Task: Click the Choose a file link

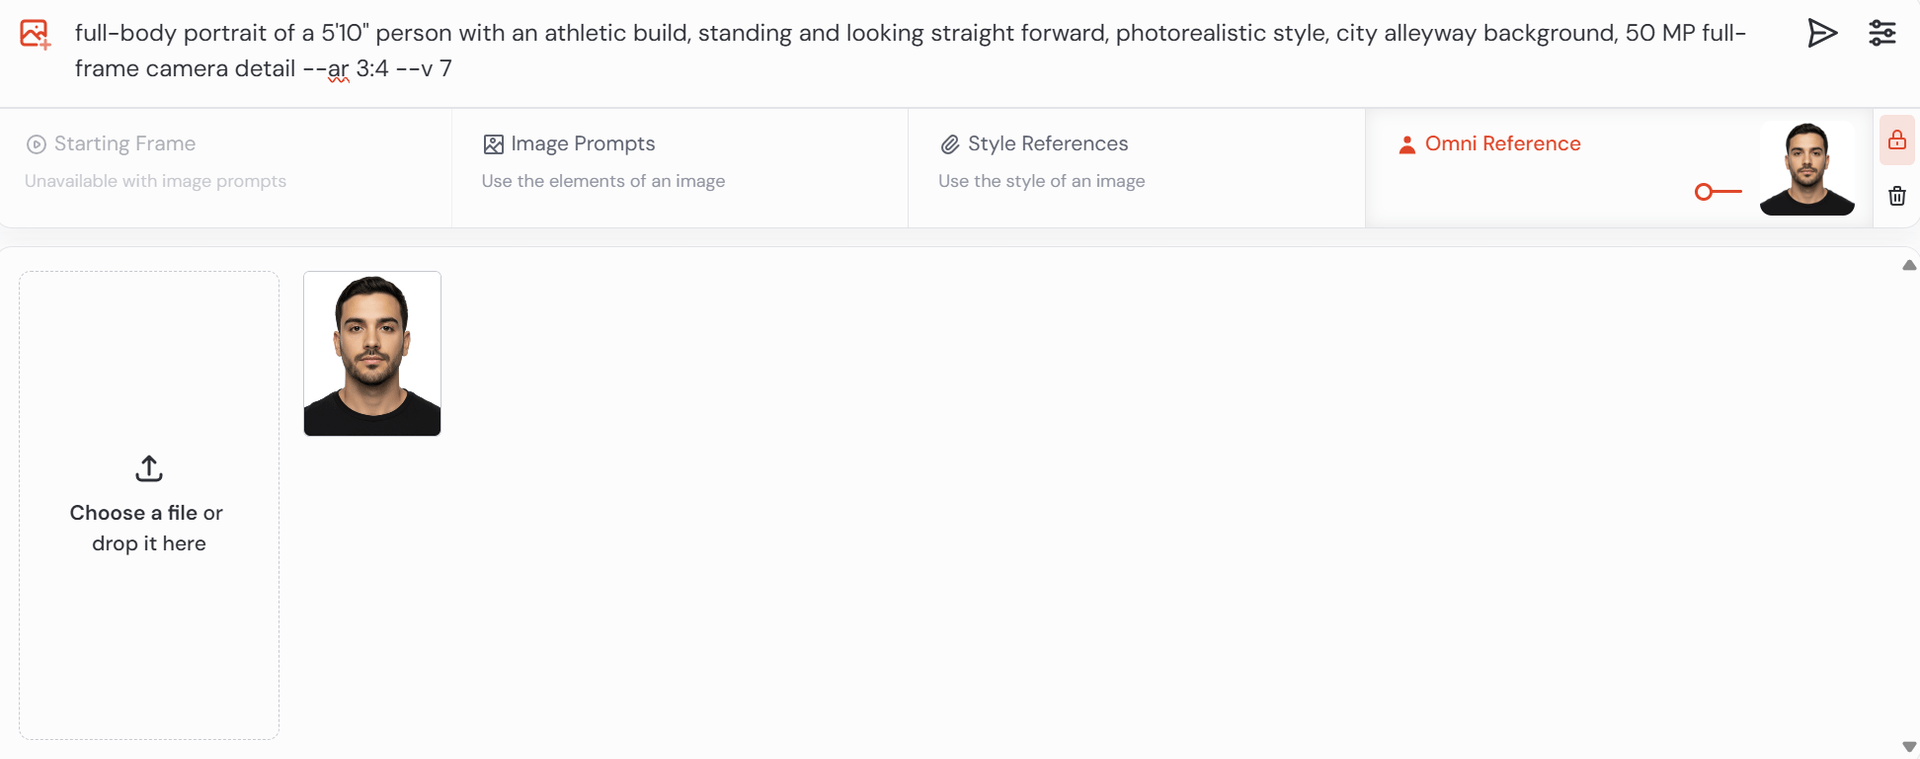Action: pos(133,513)
